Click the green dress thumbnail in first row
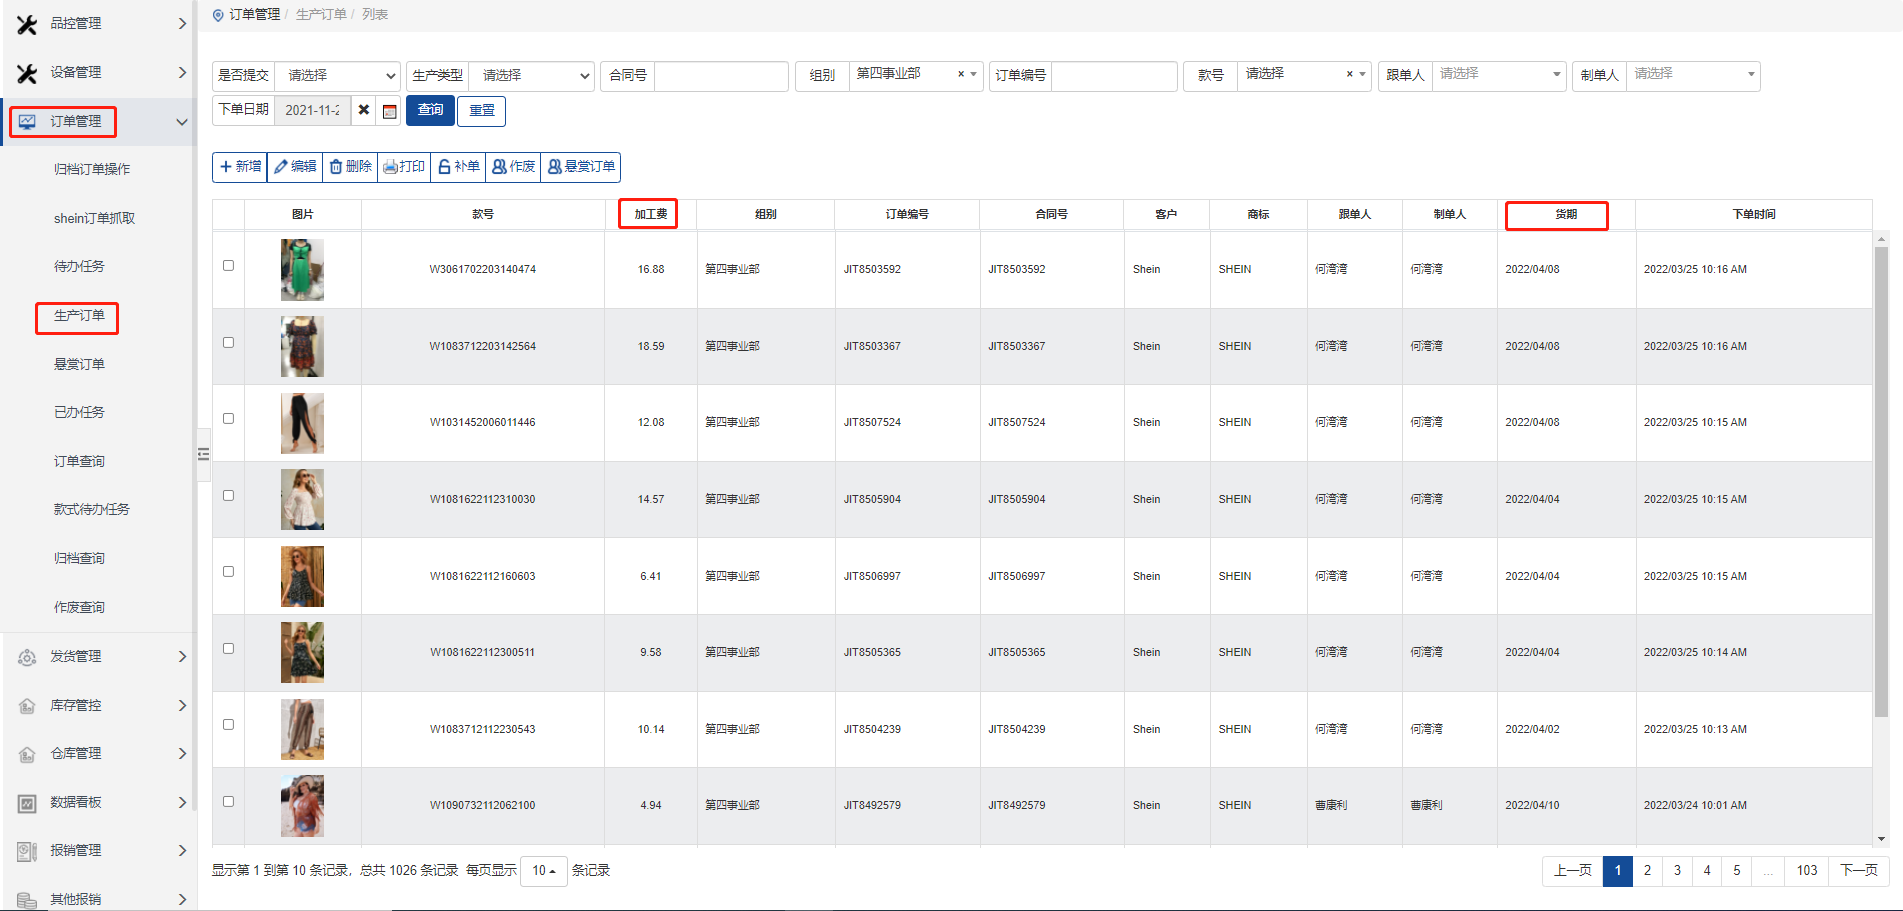Screen dimensions: 1903x911 tap(302, 270)
